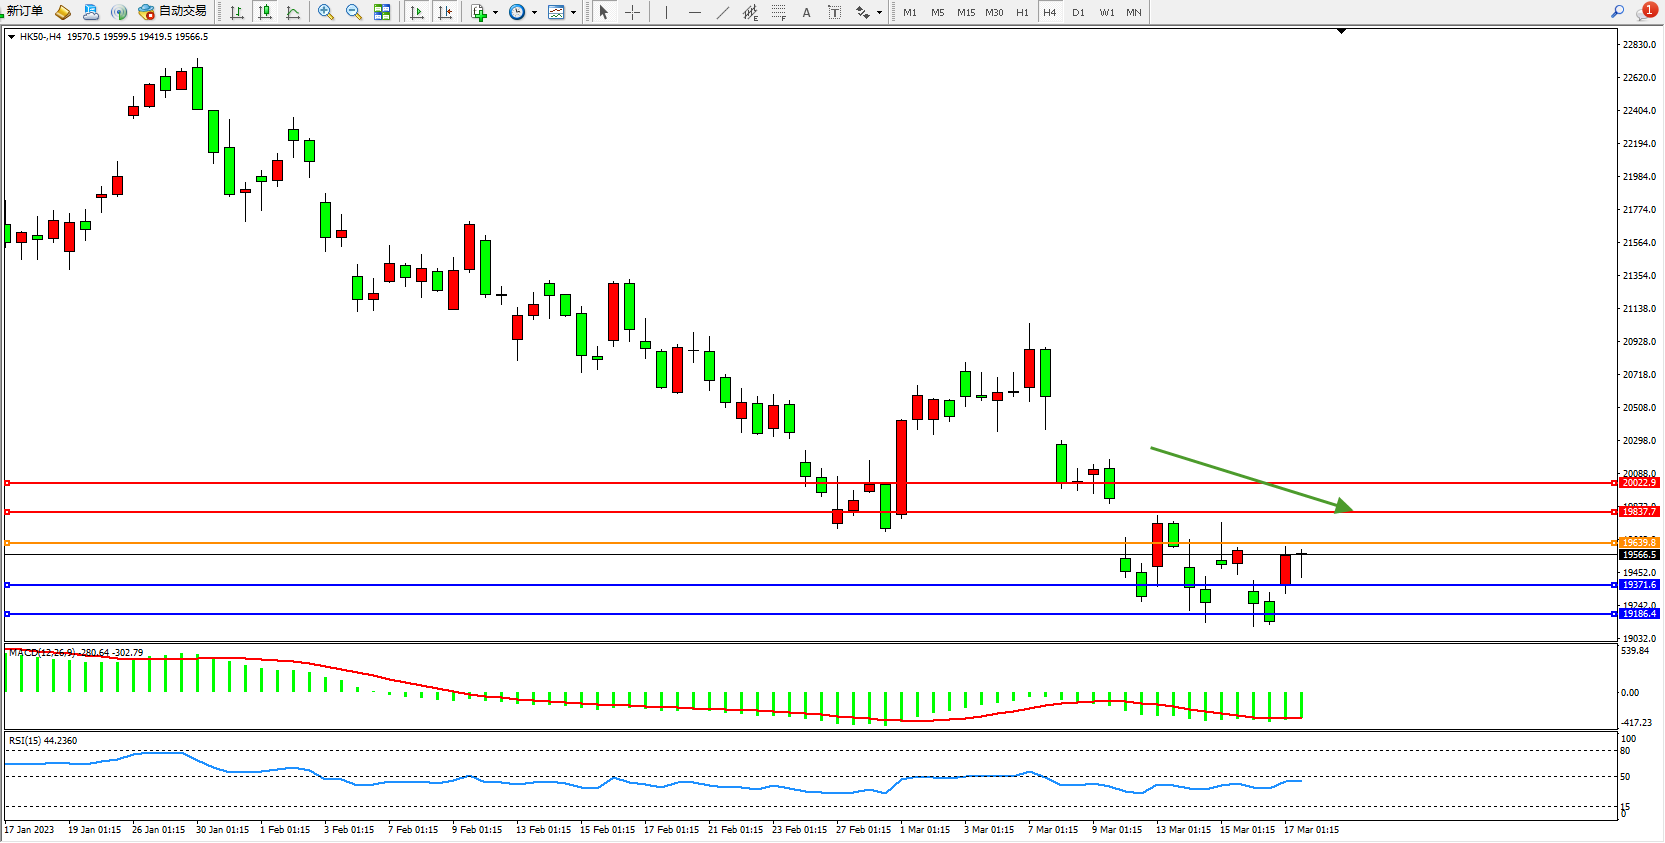The width and height of the screenshot is (1665, 843).
Task: Switch to the D1 timeframe
Action: (x=1078, y=12)
